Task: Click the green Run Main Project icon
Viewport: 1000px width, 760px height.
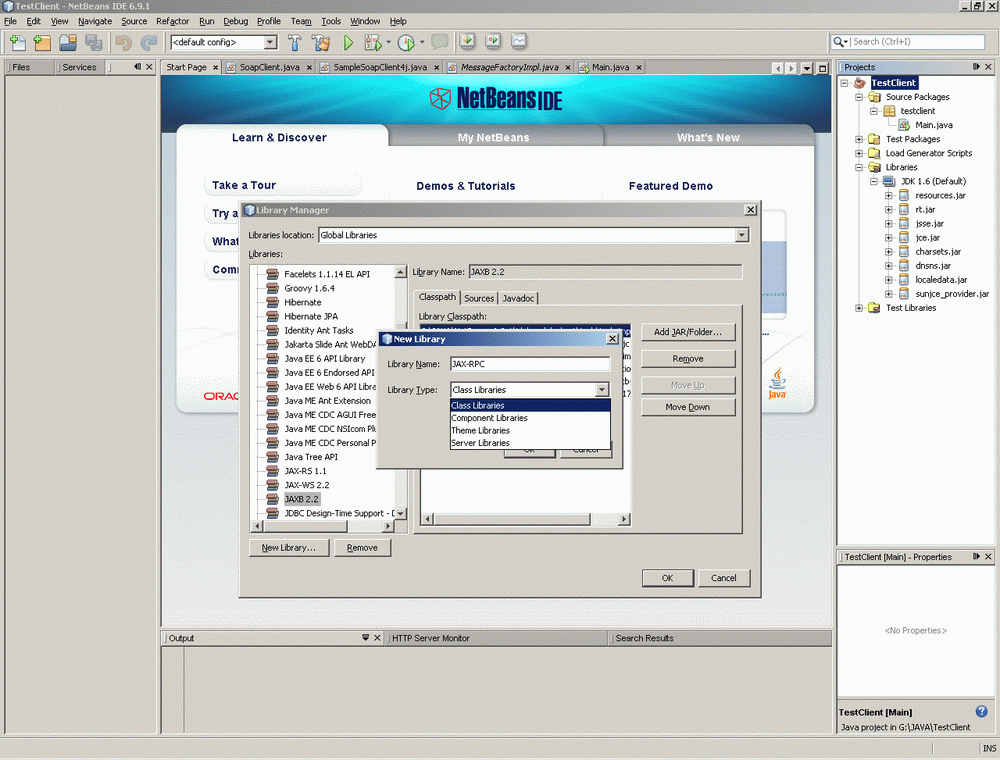Action: click(348, 43)
